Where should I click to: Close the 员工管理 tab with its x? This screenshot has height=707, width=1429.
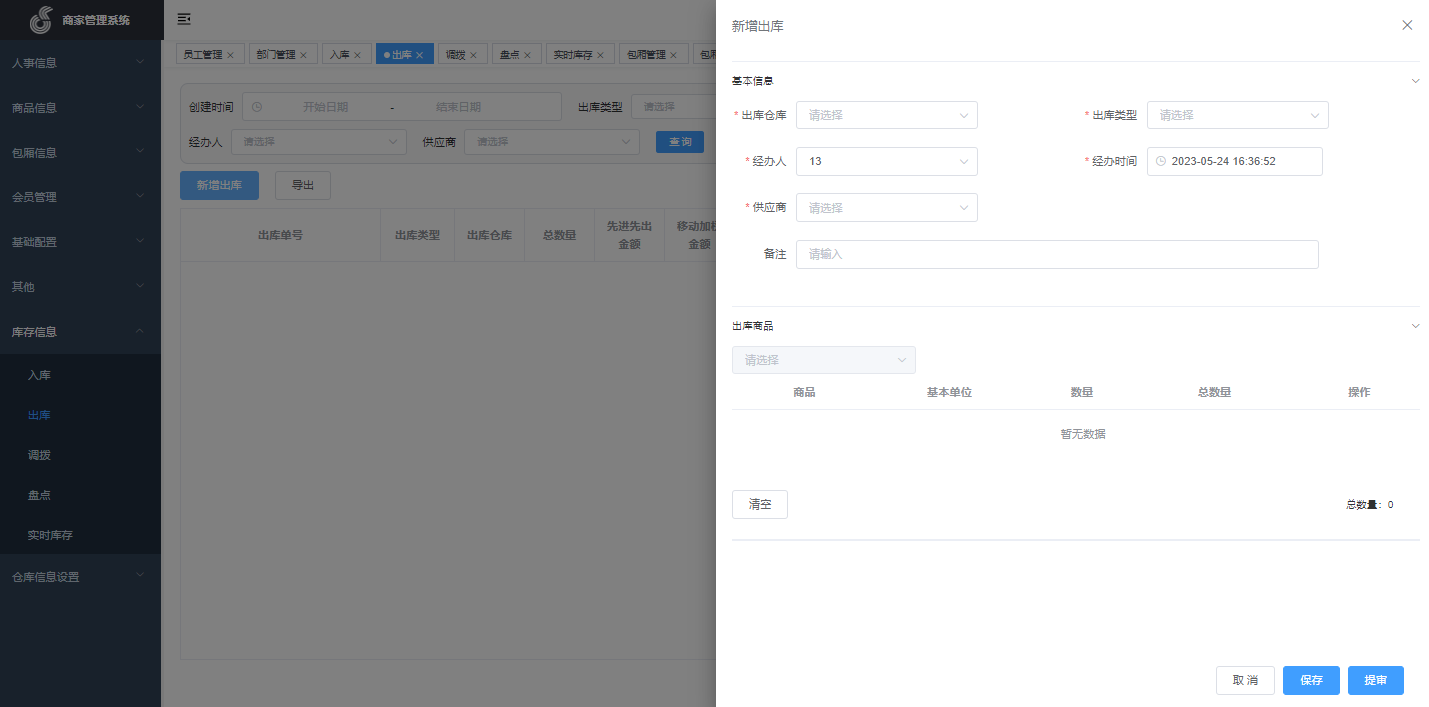[x=231, y=55]
